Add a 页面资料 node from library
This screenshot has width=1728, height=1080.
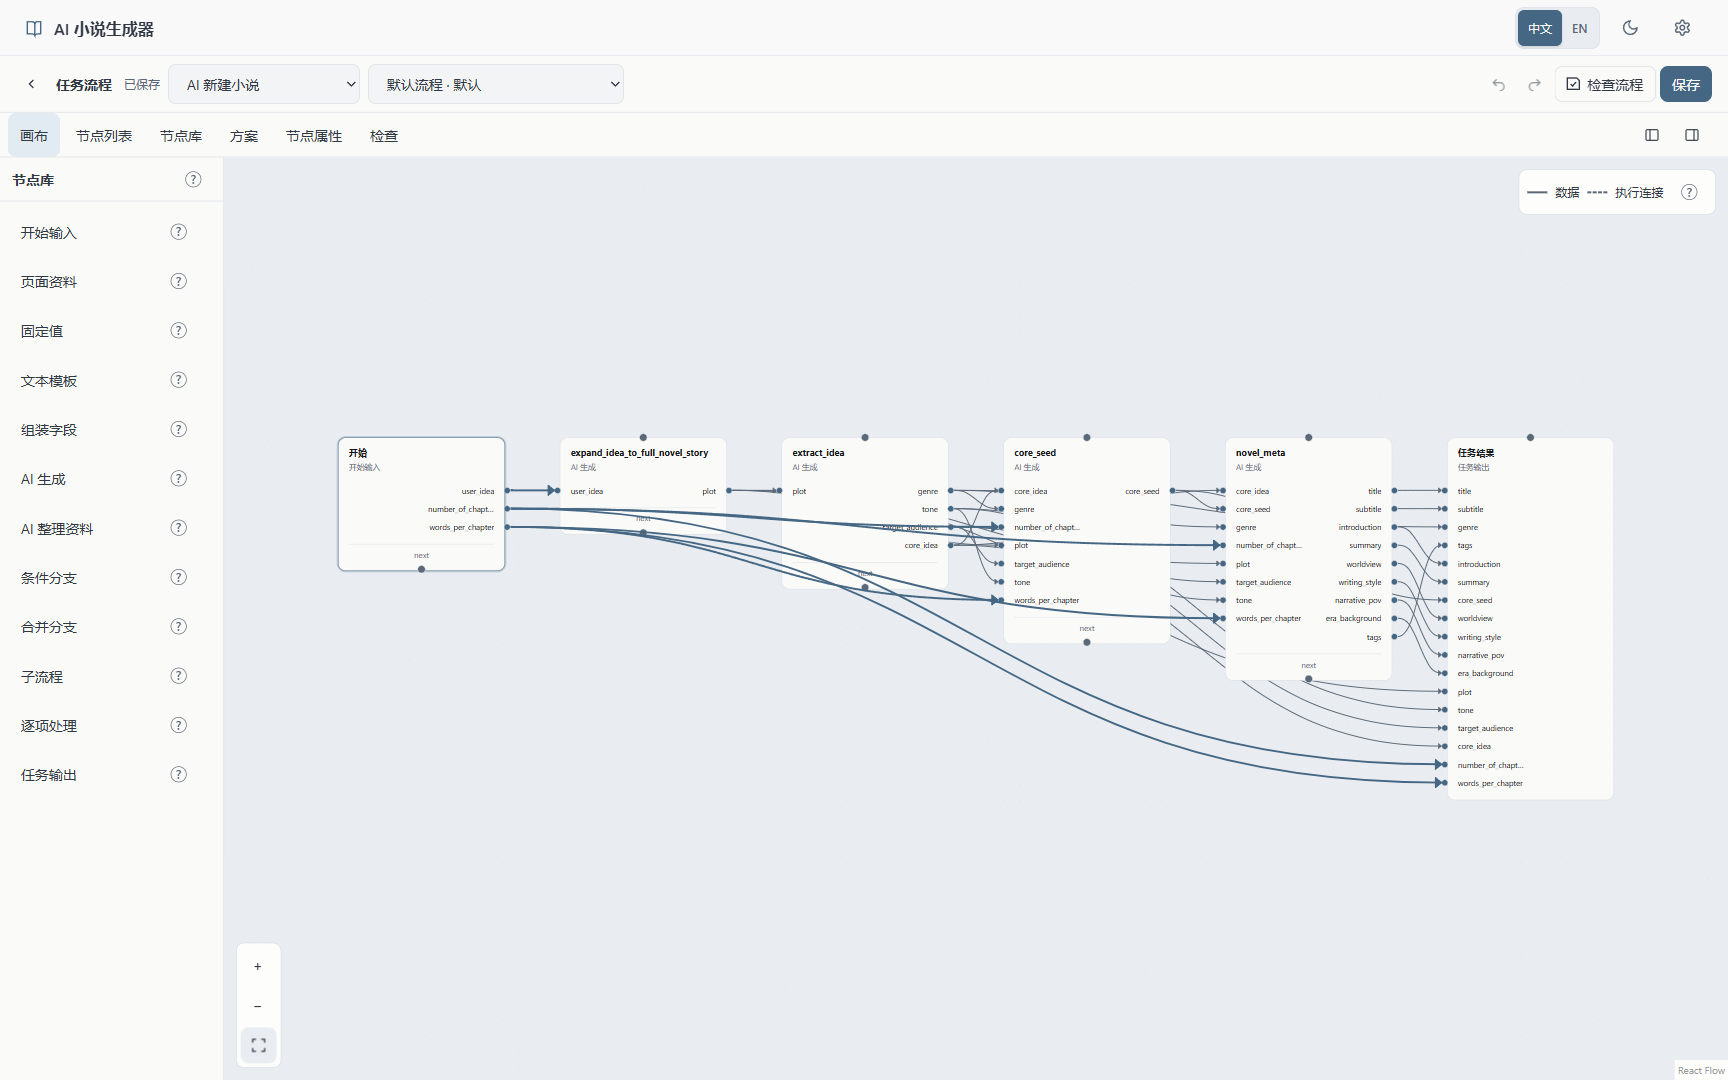(49, 282)
